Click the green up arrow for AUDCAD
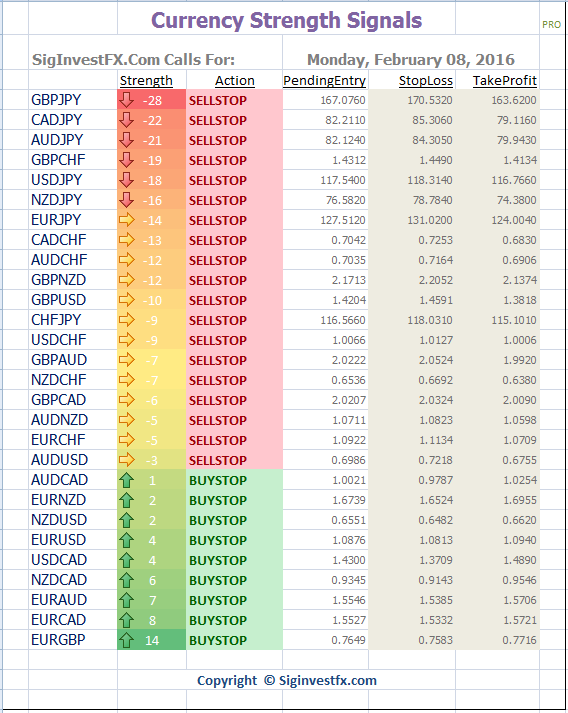Screen dimensions: 568x713 click(126, 480)
